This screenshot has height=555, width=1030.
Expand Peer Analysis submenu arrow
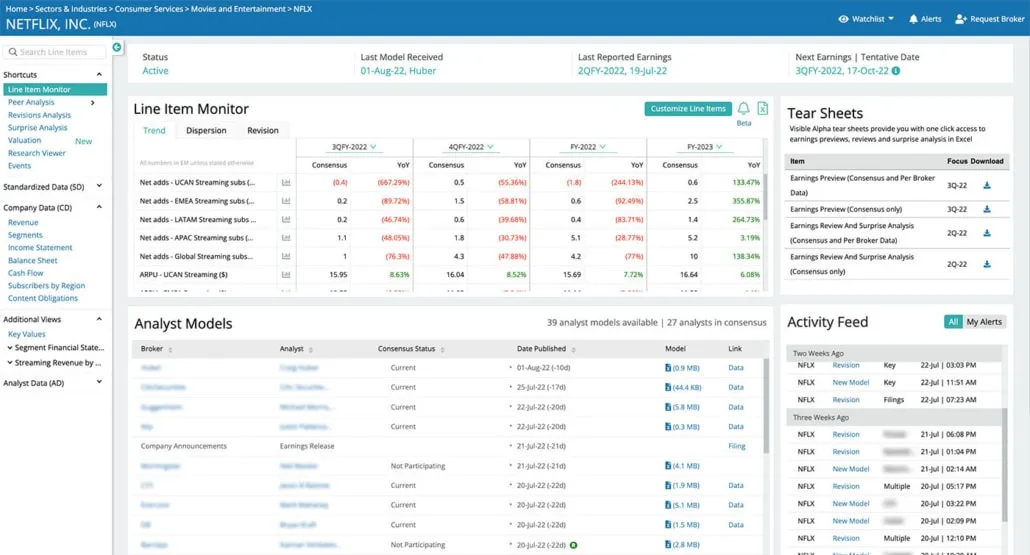93,102
